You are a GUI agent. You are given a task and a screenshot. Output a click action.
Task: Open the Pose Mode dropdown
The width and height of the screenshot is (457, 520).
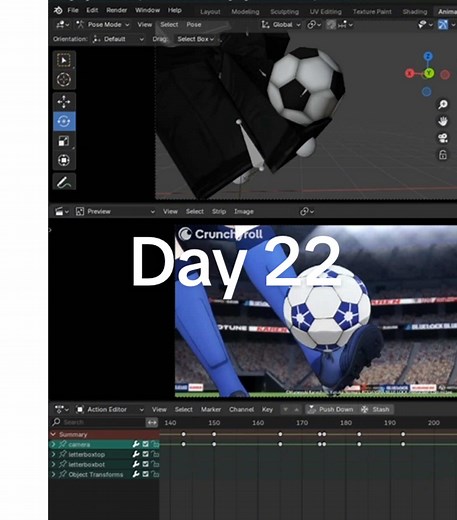(x=103, y=25)
